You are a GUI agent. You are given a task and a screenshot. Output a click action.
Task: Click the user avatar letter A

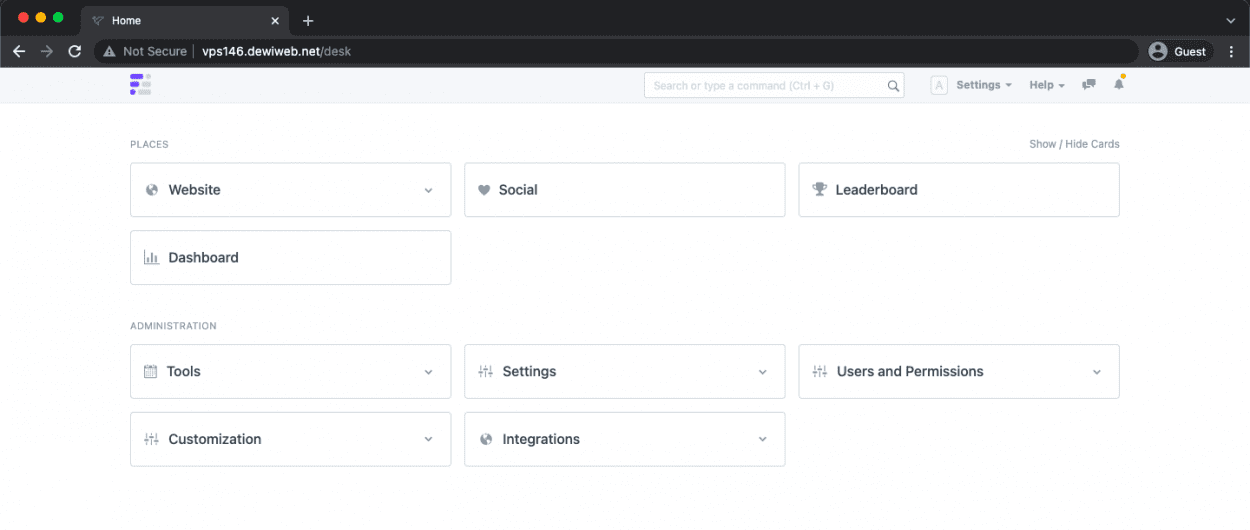pyautogui.click(x=939, y=86)
